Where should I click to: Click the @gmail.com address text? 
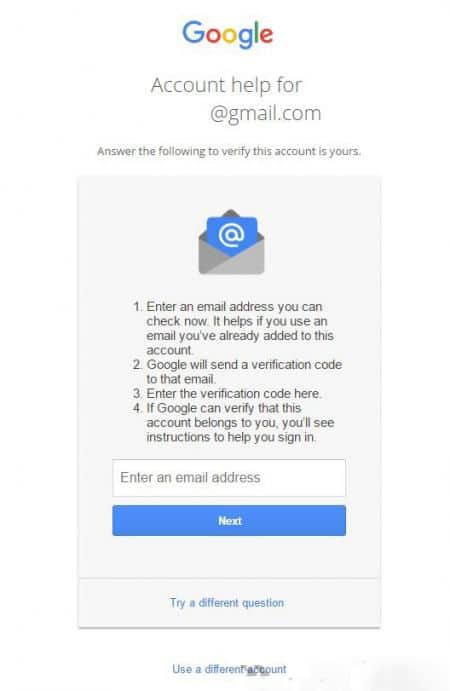click(265, 114)
